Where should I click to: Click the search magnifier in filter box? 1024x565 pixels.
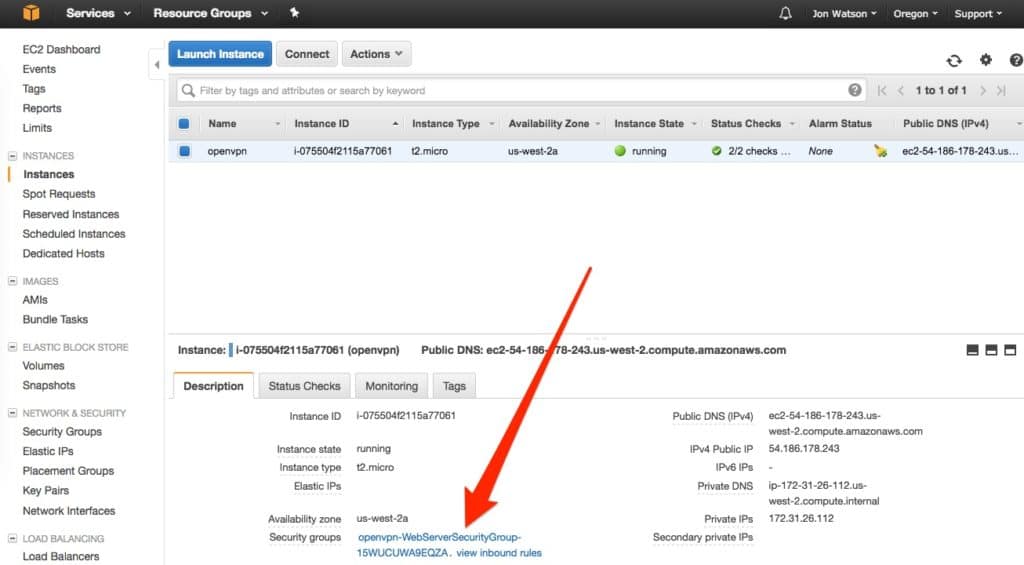click(188, 90)
